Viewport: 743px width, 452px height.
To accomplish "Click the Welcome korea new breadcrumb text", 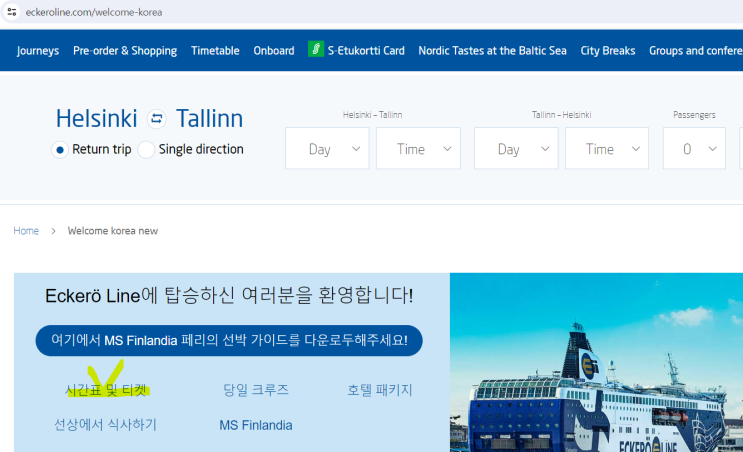I will [113, 231].
